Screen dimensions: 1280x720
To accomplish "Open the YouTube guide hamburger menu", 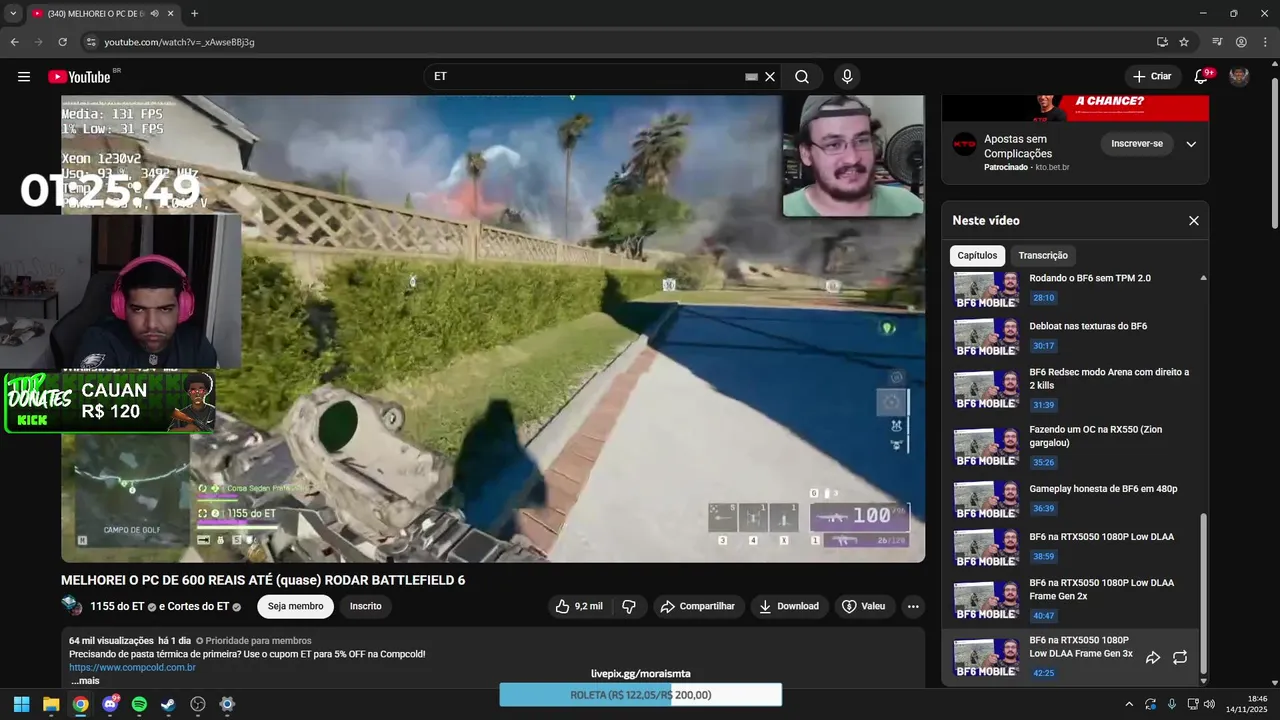I will (x=24, y=77).
